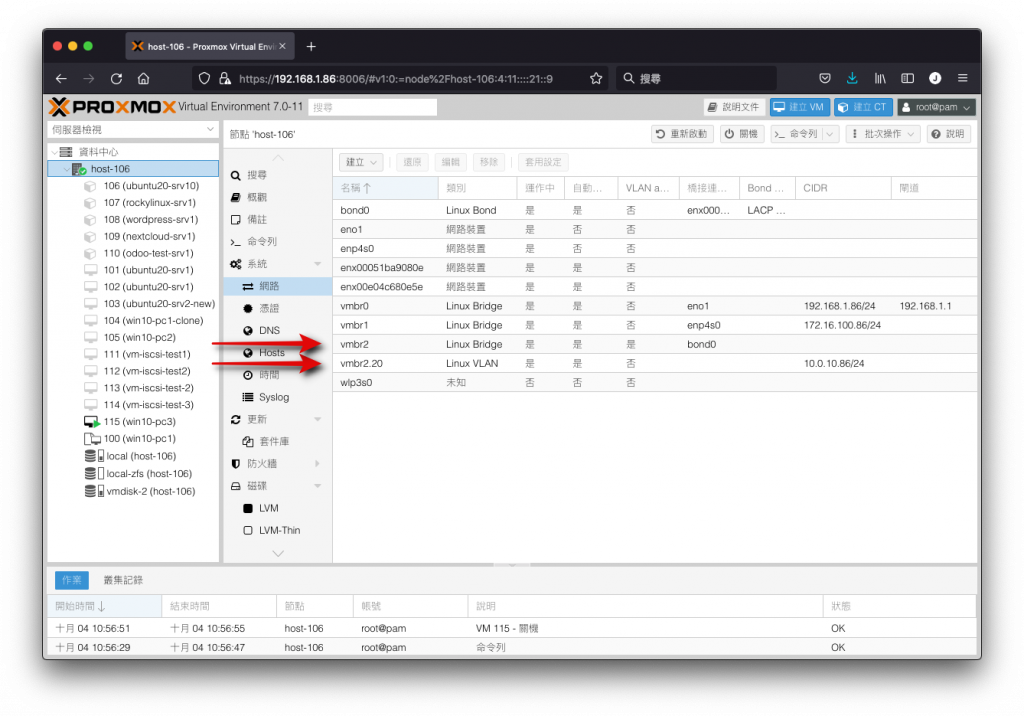Open 搜尋 node menu item
The image size is (1024, 716).
278,175
